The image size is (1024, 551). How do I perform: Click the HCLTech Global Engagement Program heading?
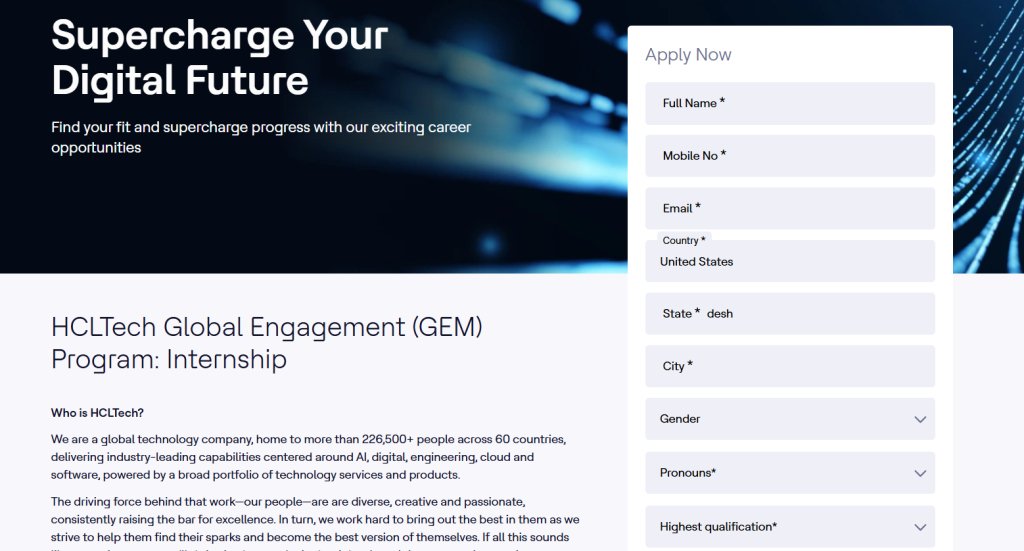266,342
